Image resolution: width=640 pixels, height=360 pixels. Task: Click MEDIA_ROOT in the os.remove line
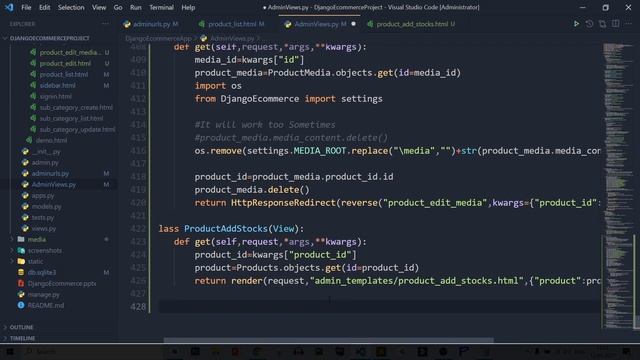(x=320, y=151)
